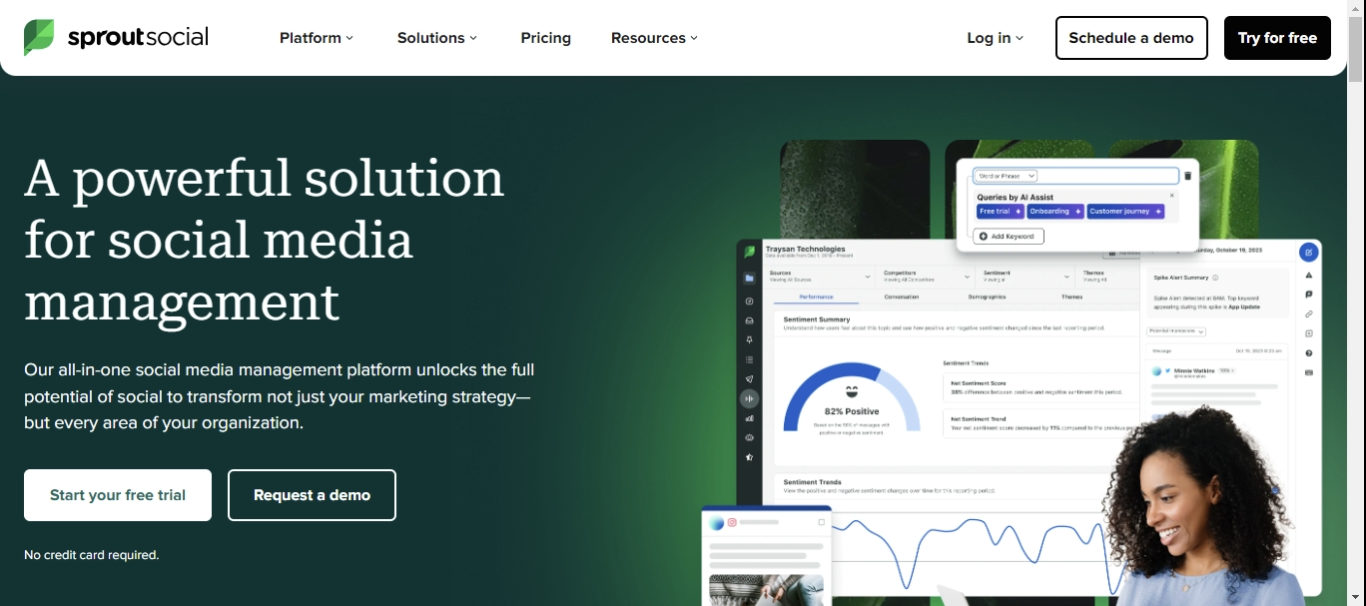The width and height of the screenshot is (1366, 606).
Task: Click the trash icon beside the keyword field
Action: pyautogui.click(x=1188, y=175)
